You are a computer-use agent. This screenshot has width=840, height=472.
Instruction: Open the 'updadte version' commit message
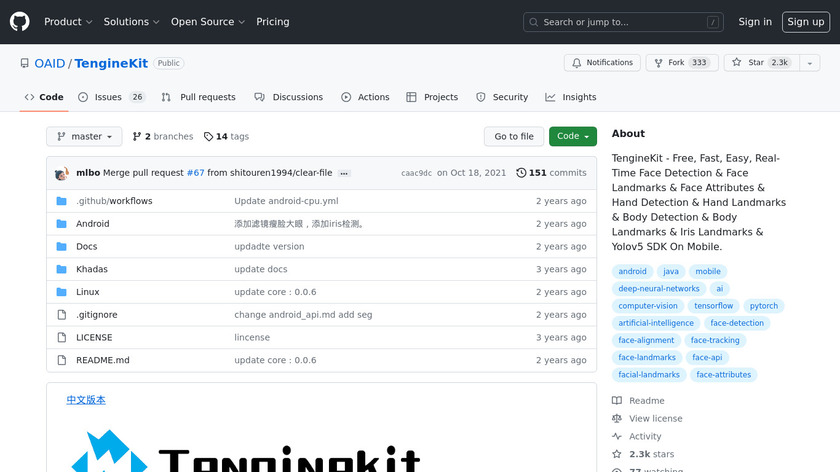[x=269, y=246]
